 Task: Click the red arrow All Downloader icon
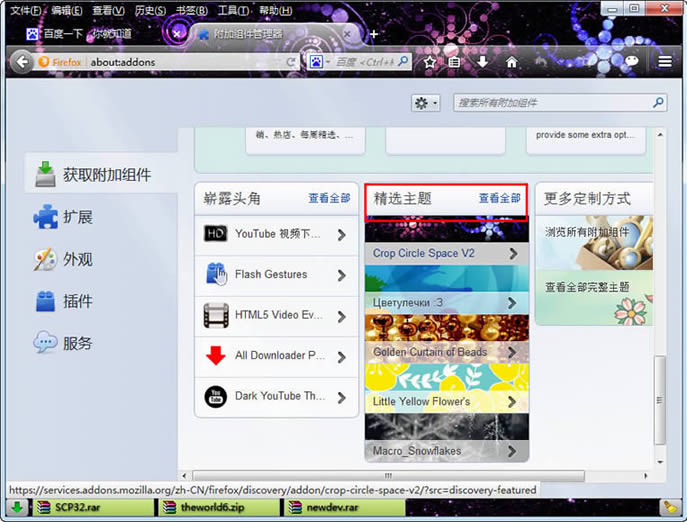216,355
